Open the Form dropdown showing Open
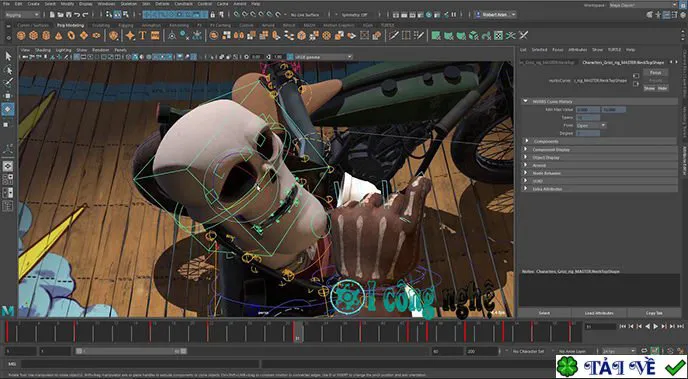688x379 pixels. click(x=591, y=125)
